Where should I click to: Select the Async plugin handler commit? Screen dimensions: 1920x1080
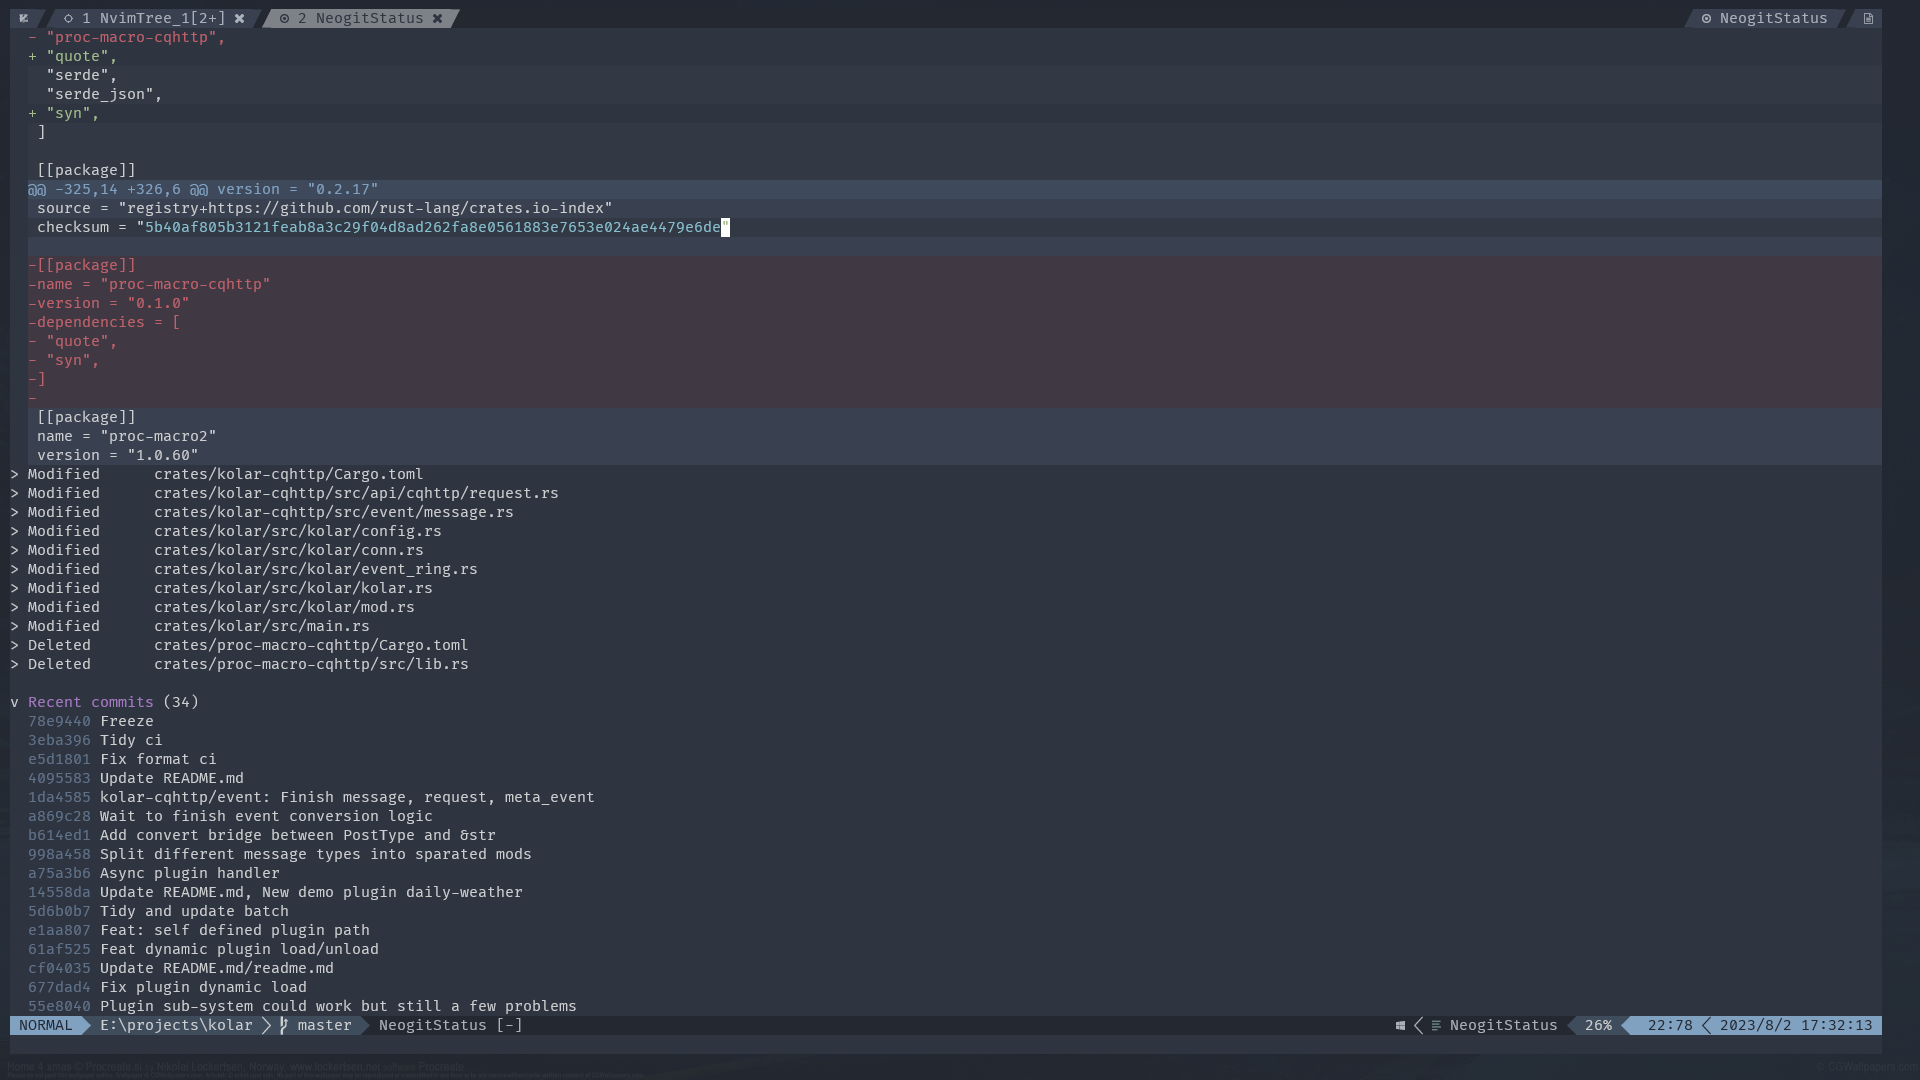[x=189, y=873]
